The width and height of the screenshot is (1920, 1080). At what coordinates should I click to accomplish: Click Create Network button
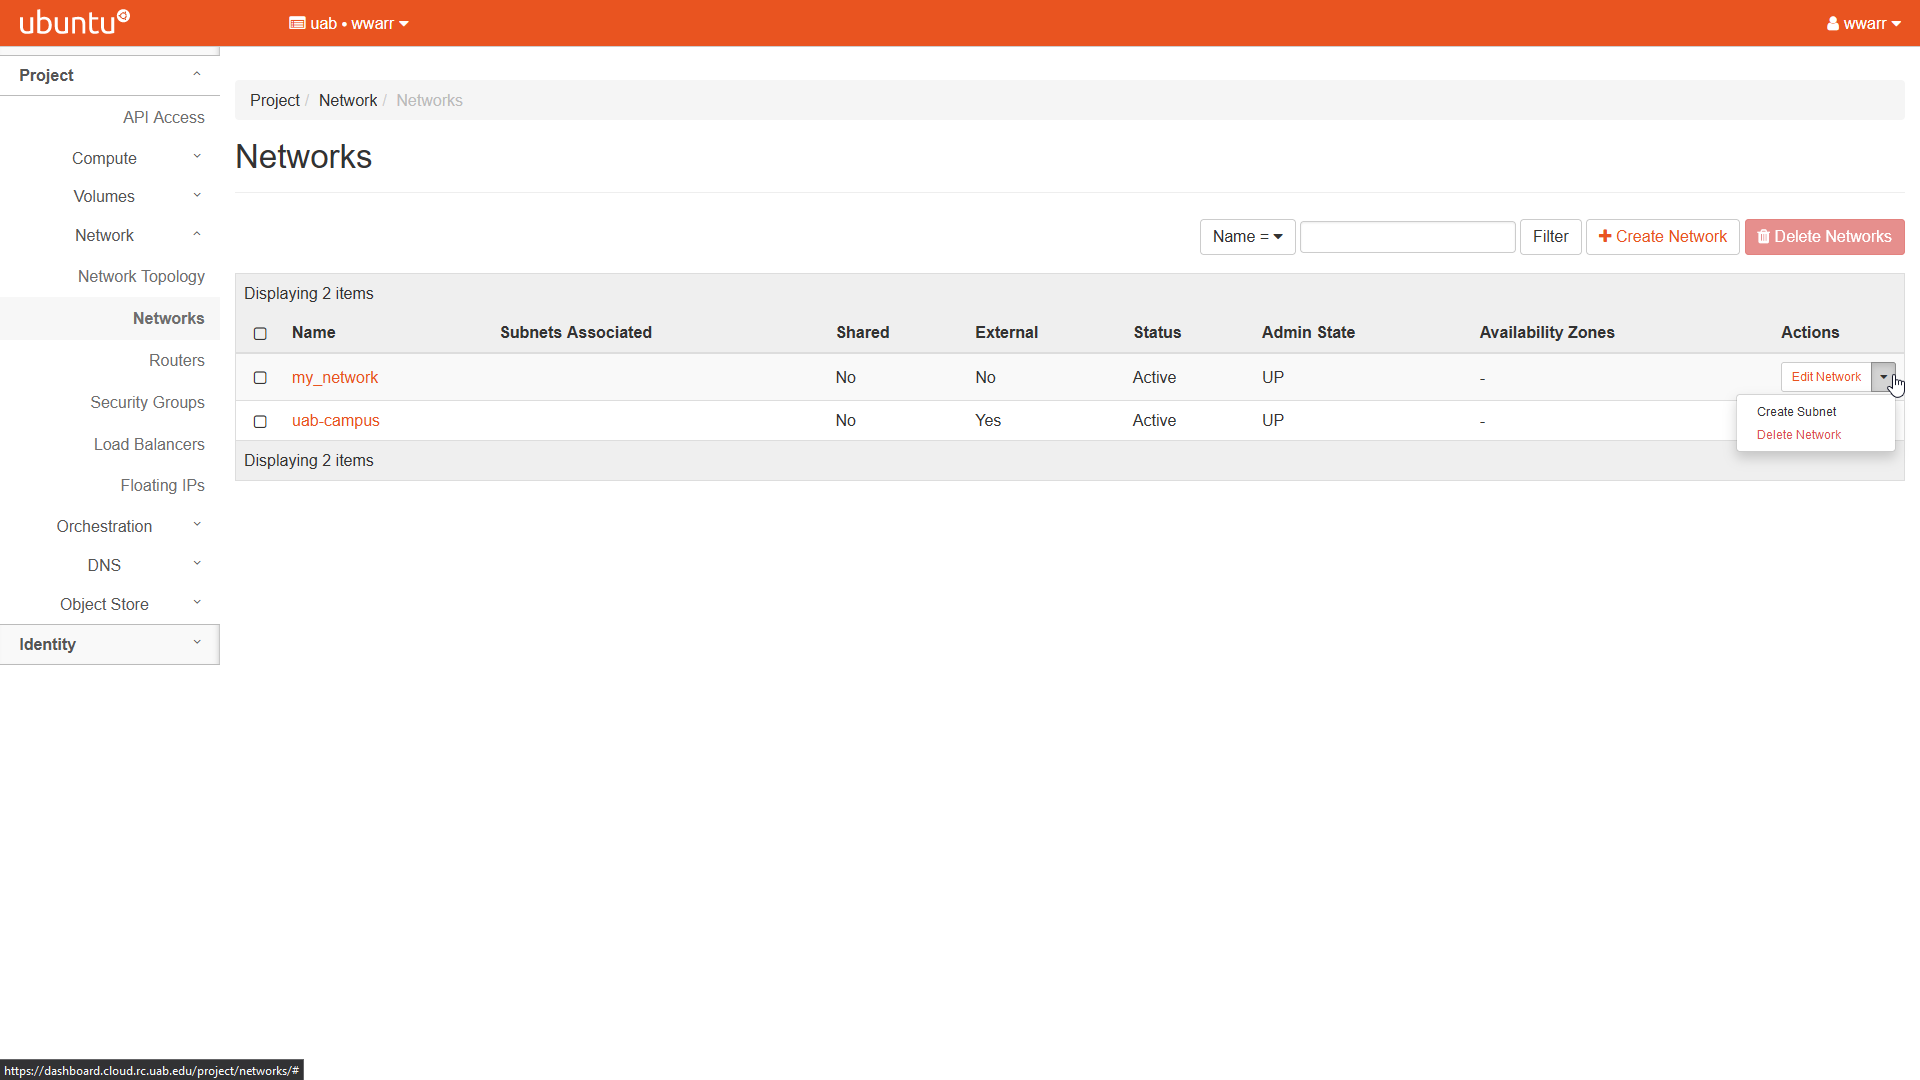pyautogui.click(x=1662, y=237)
